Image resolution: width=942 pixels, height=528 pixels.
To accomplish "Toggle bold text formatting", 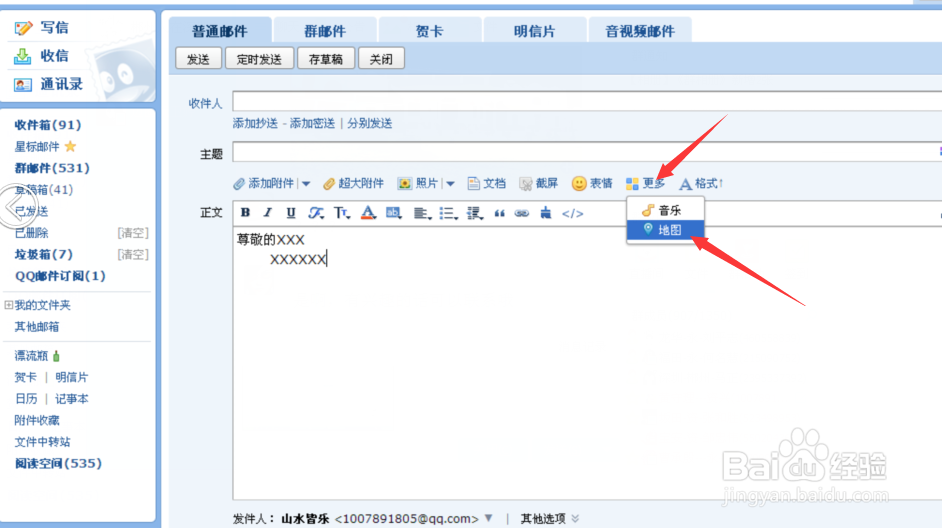I will pos(245,212).
